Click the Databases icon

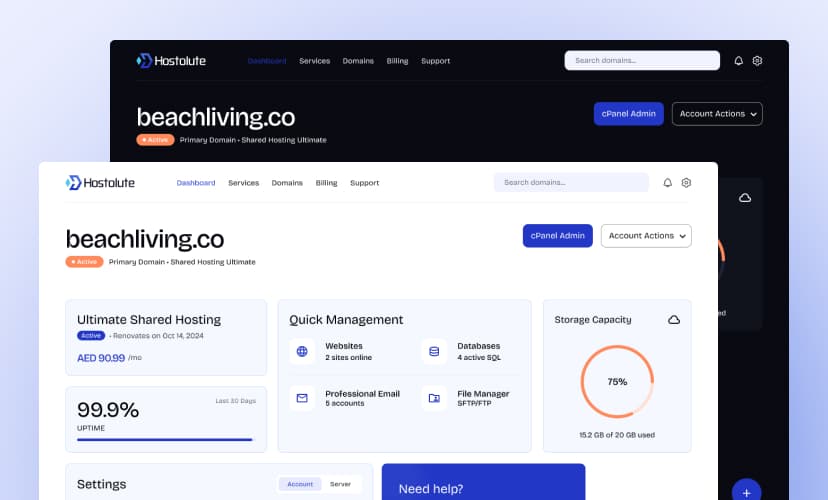[434, 351]
